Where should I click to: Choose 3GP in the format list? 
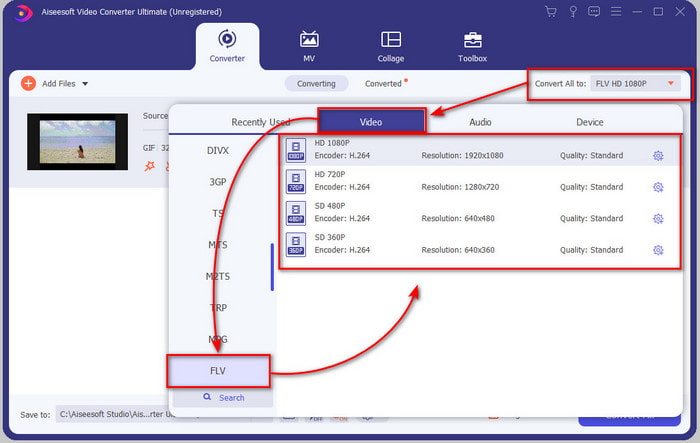pos(218,182)
